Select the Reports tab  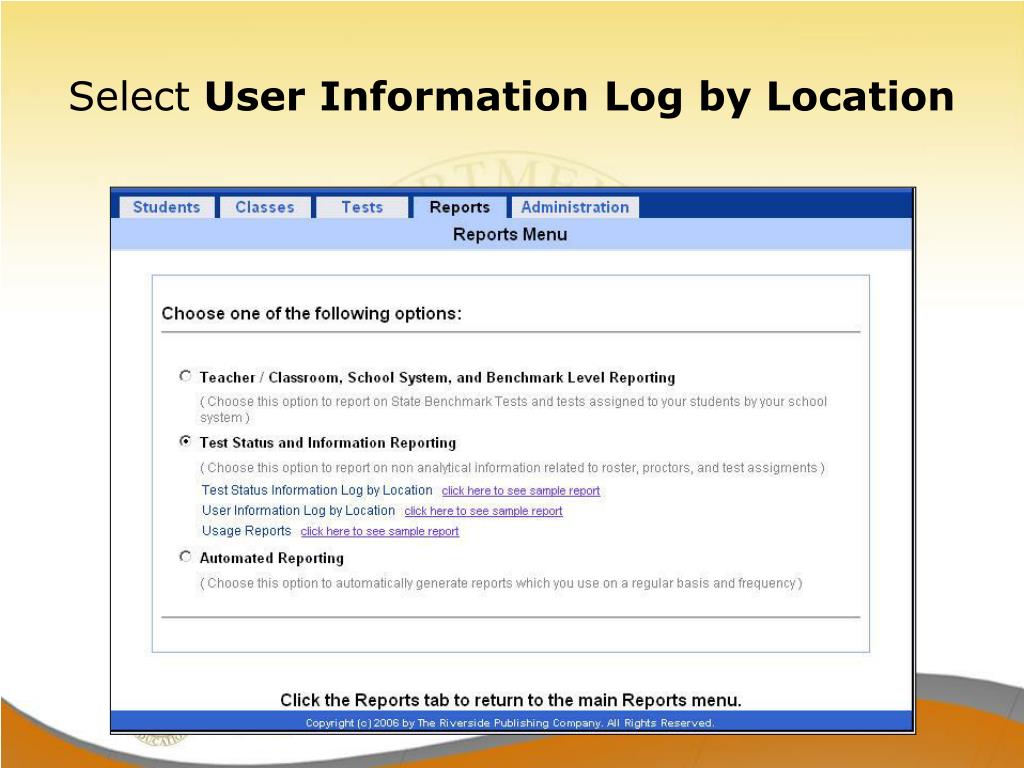pyautogui.click(x=459, y=207)
